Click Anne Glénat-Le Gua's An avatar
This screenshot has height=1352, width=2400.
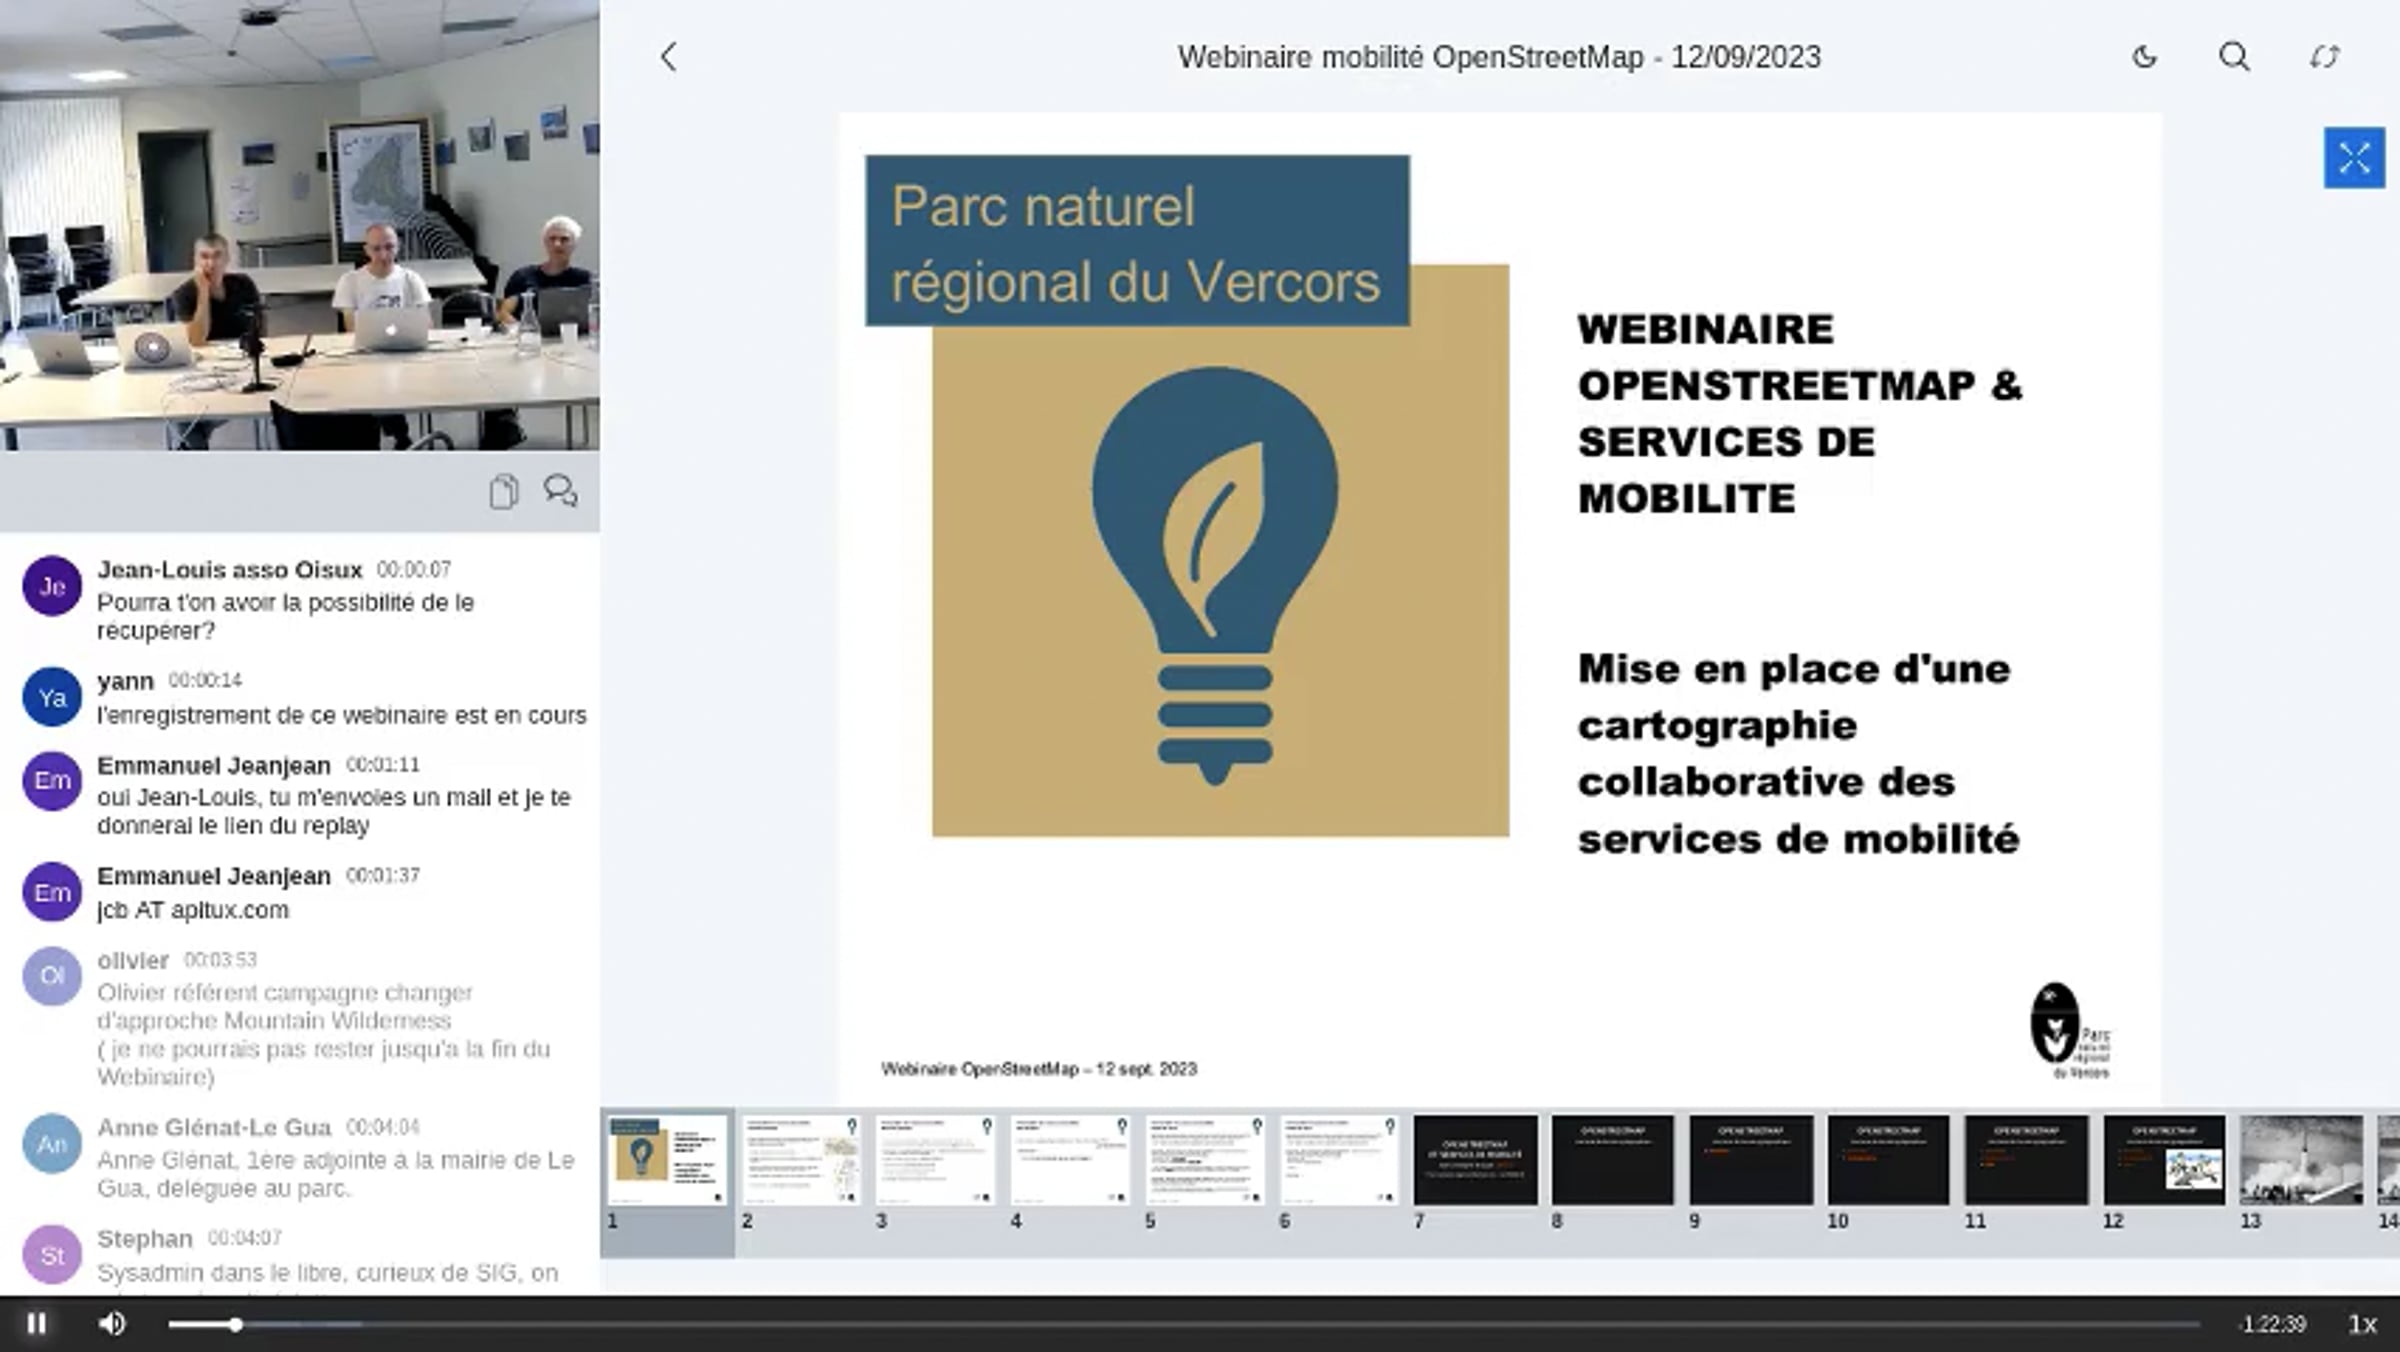52,1144
